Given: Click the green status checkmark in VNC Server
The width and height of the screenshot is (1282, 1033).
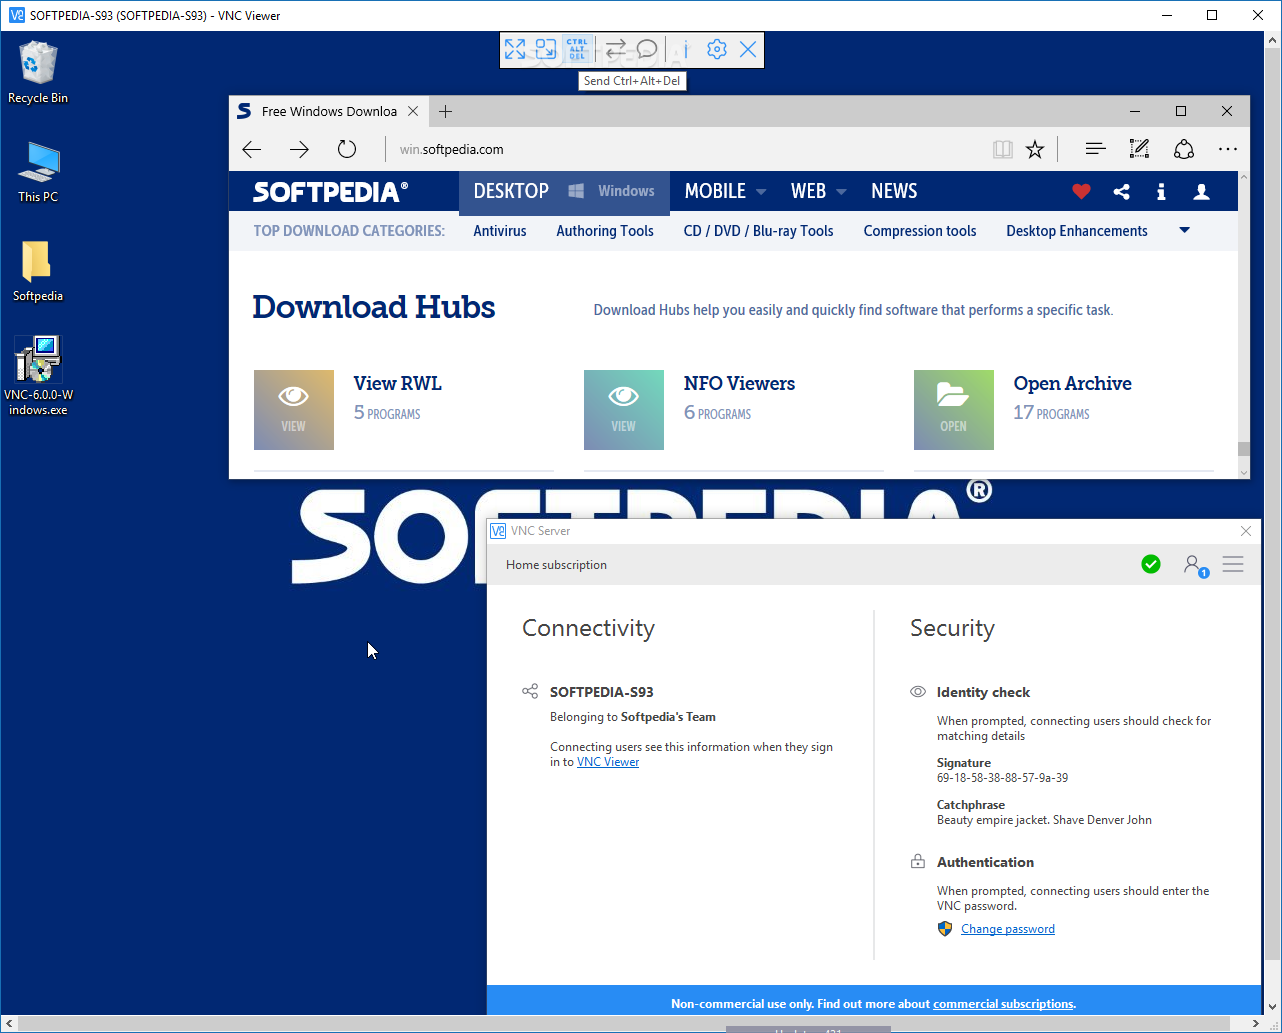Looking at the screenshot, I should 1151,564.
